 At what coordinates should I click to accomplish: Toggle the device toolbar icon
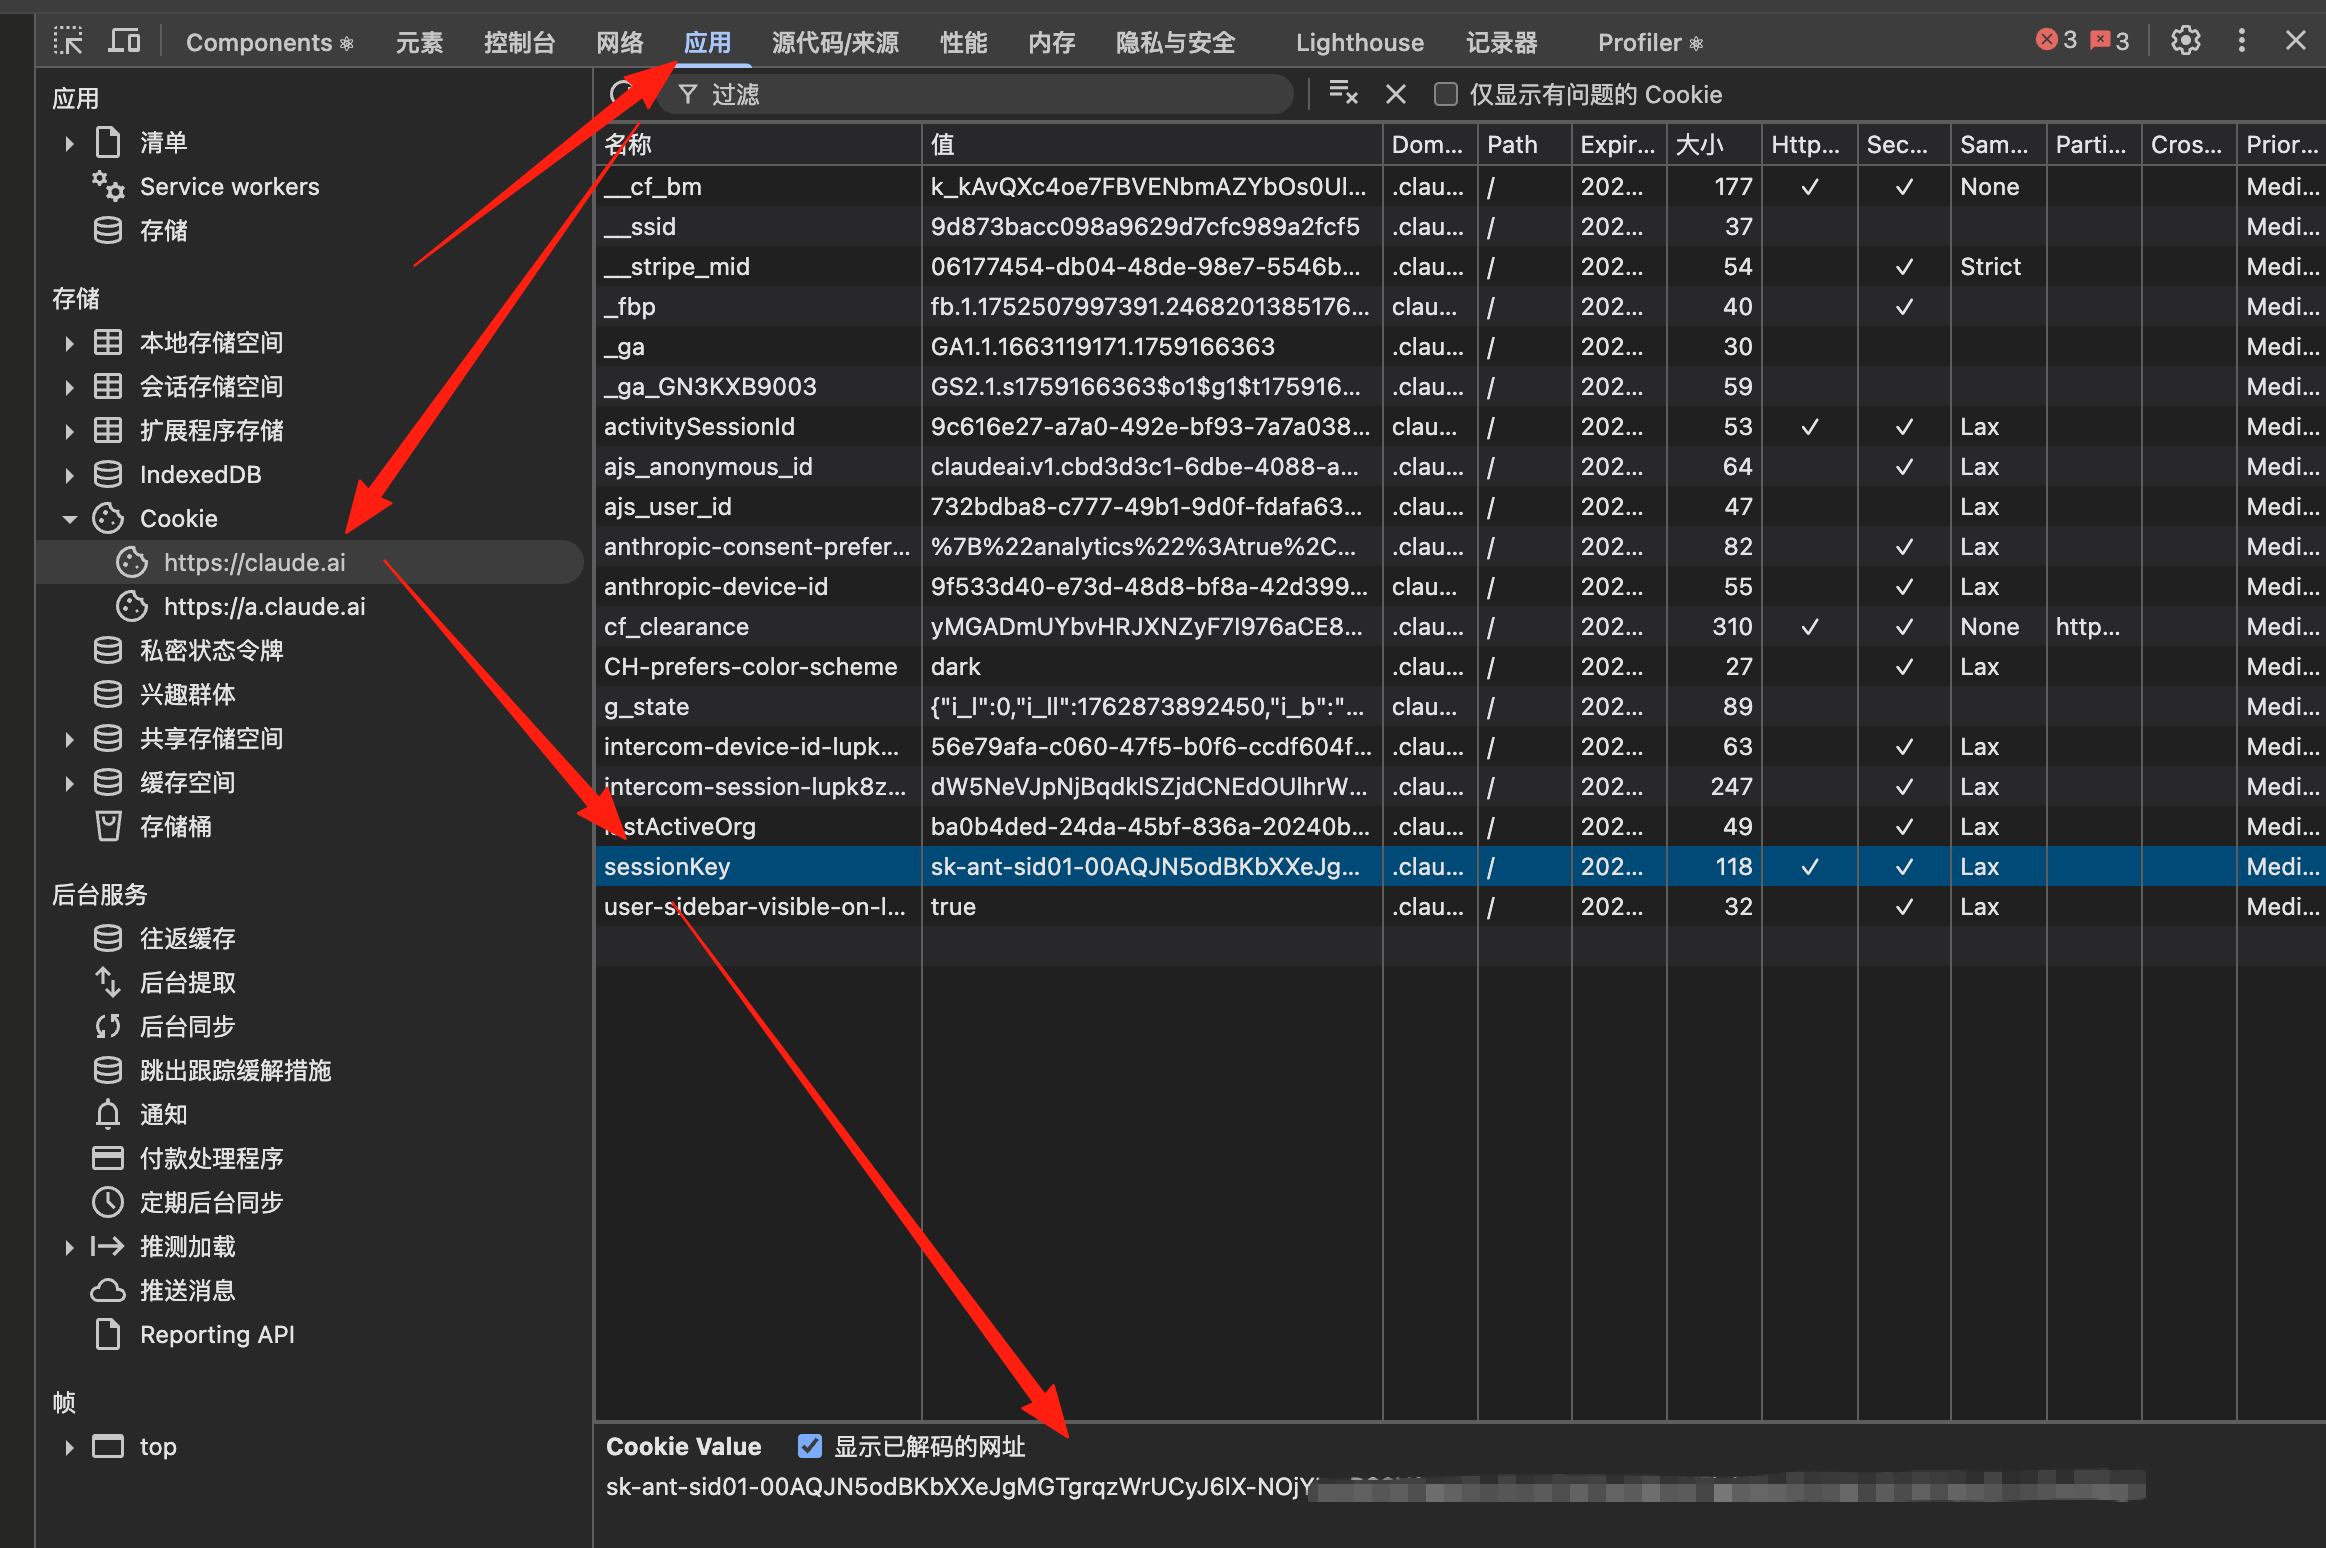[x=124, y=41]
